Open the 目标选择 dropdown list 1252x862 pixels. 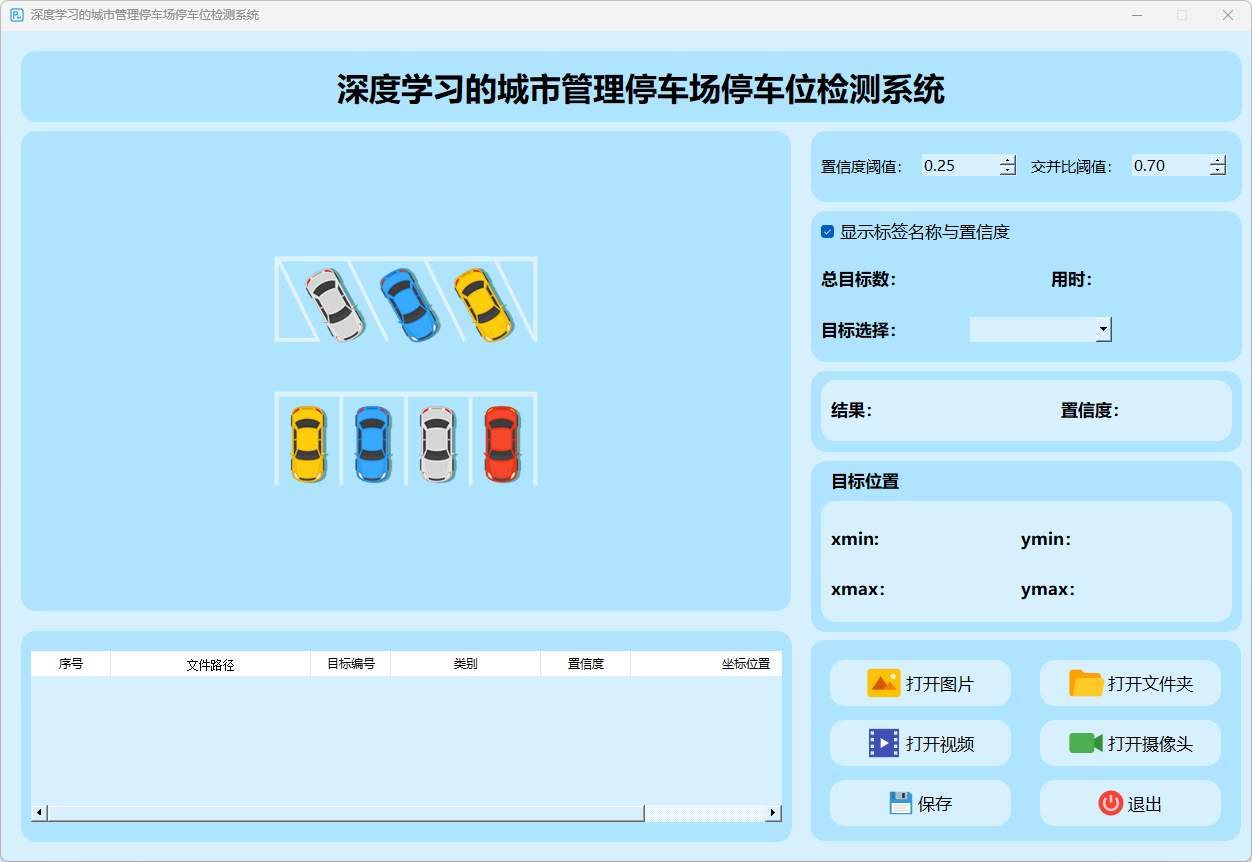click(x=1103, y=329)
